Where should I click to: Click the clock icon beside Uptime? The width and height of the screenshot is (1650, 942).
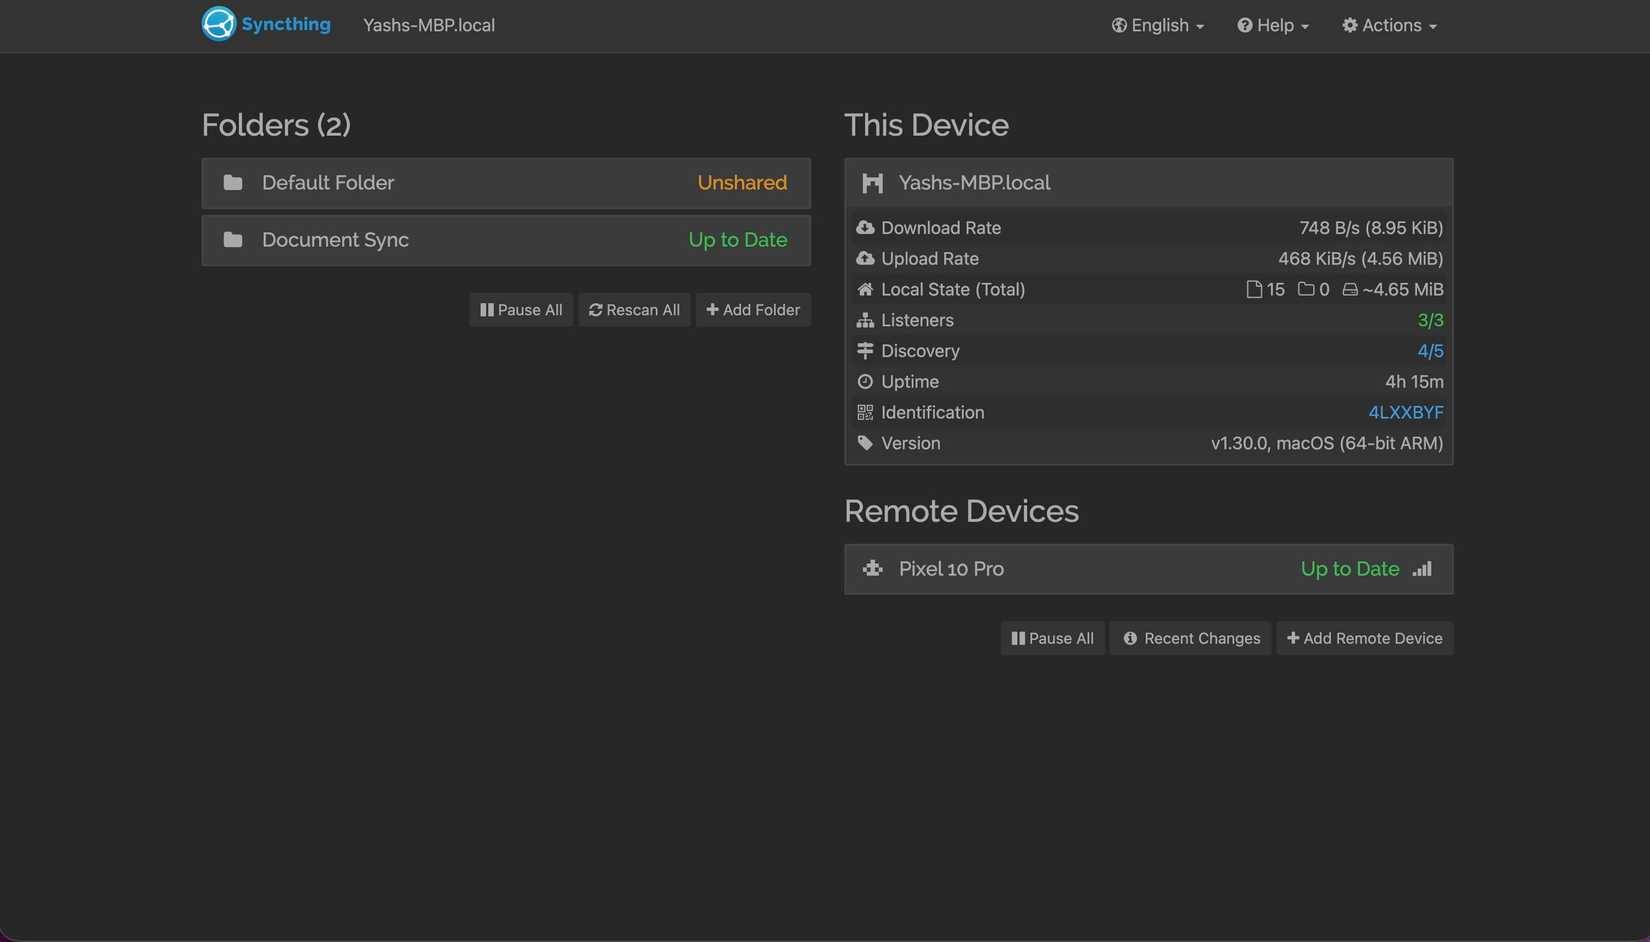pyautogui.click(x=865, y=381)
